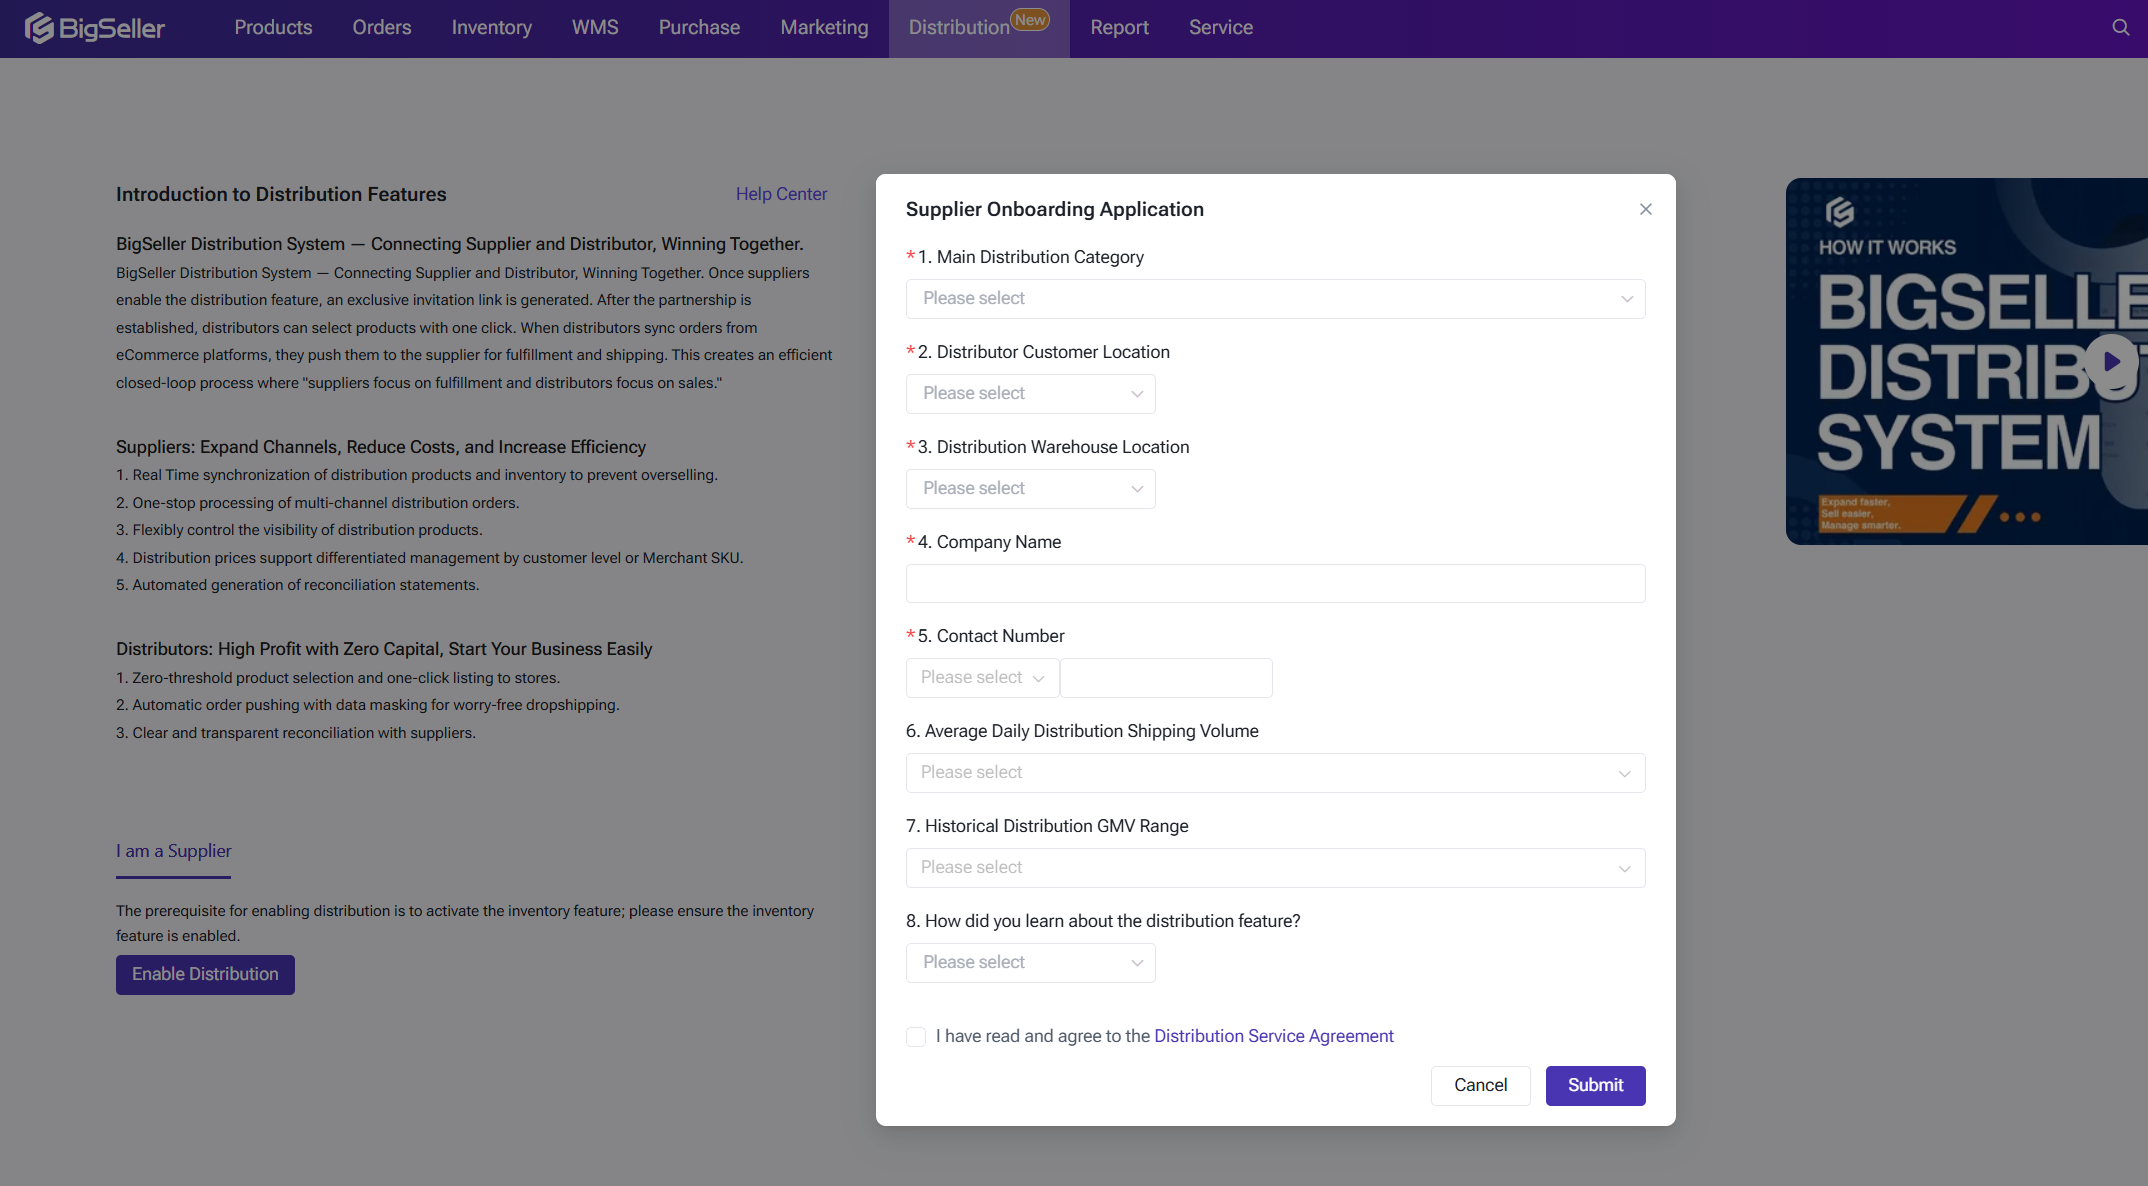Open Distribution Warehouse Location dropdown
This screenshot has height=1186, width=2148.
click(x=1030, y=489)
